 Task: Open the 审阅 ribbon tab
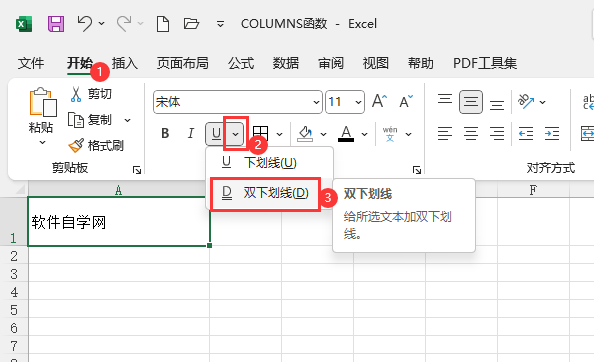click(x=331, y=63)
